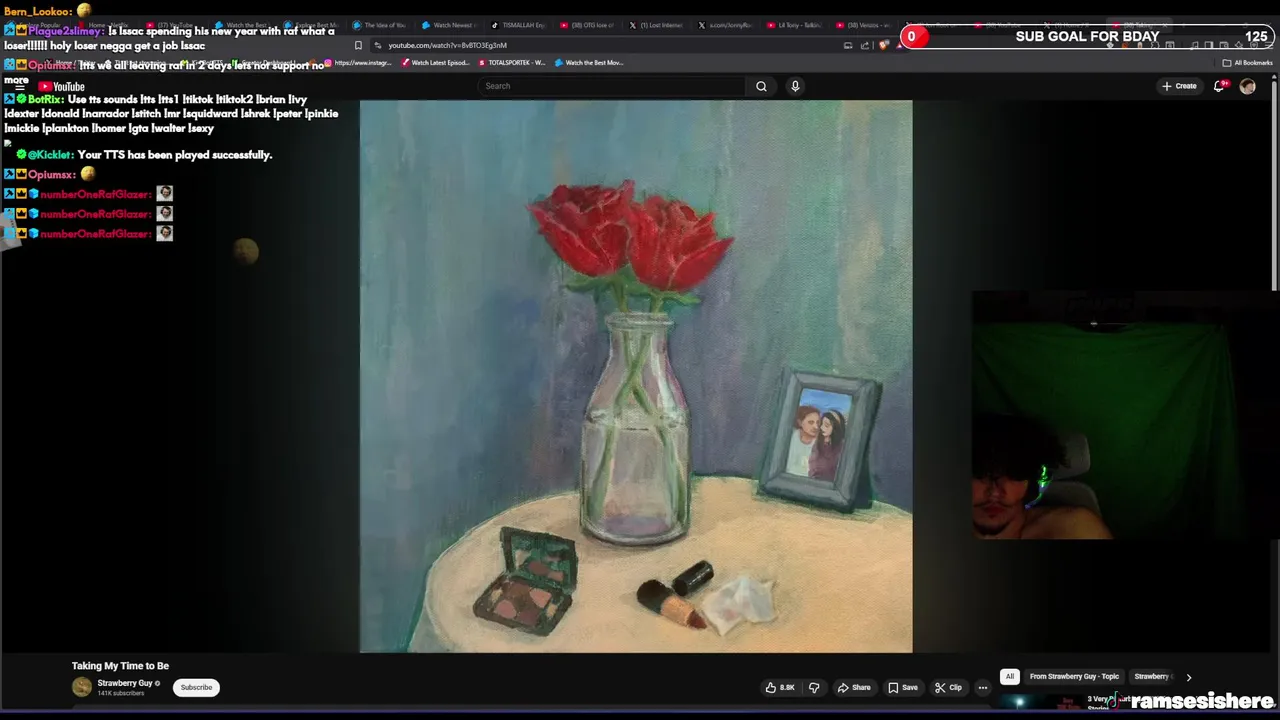This screenshot has width=1280, height=720.
Task: Click the rose painting video area
Action: pos(636,376)
